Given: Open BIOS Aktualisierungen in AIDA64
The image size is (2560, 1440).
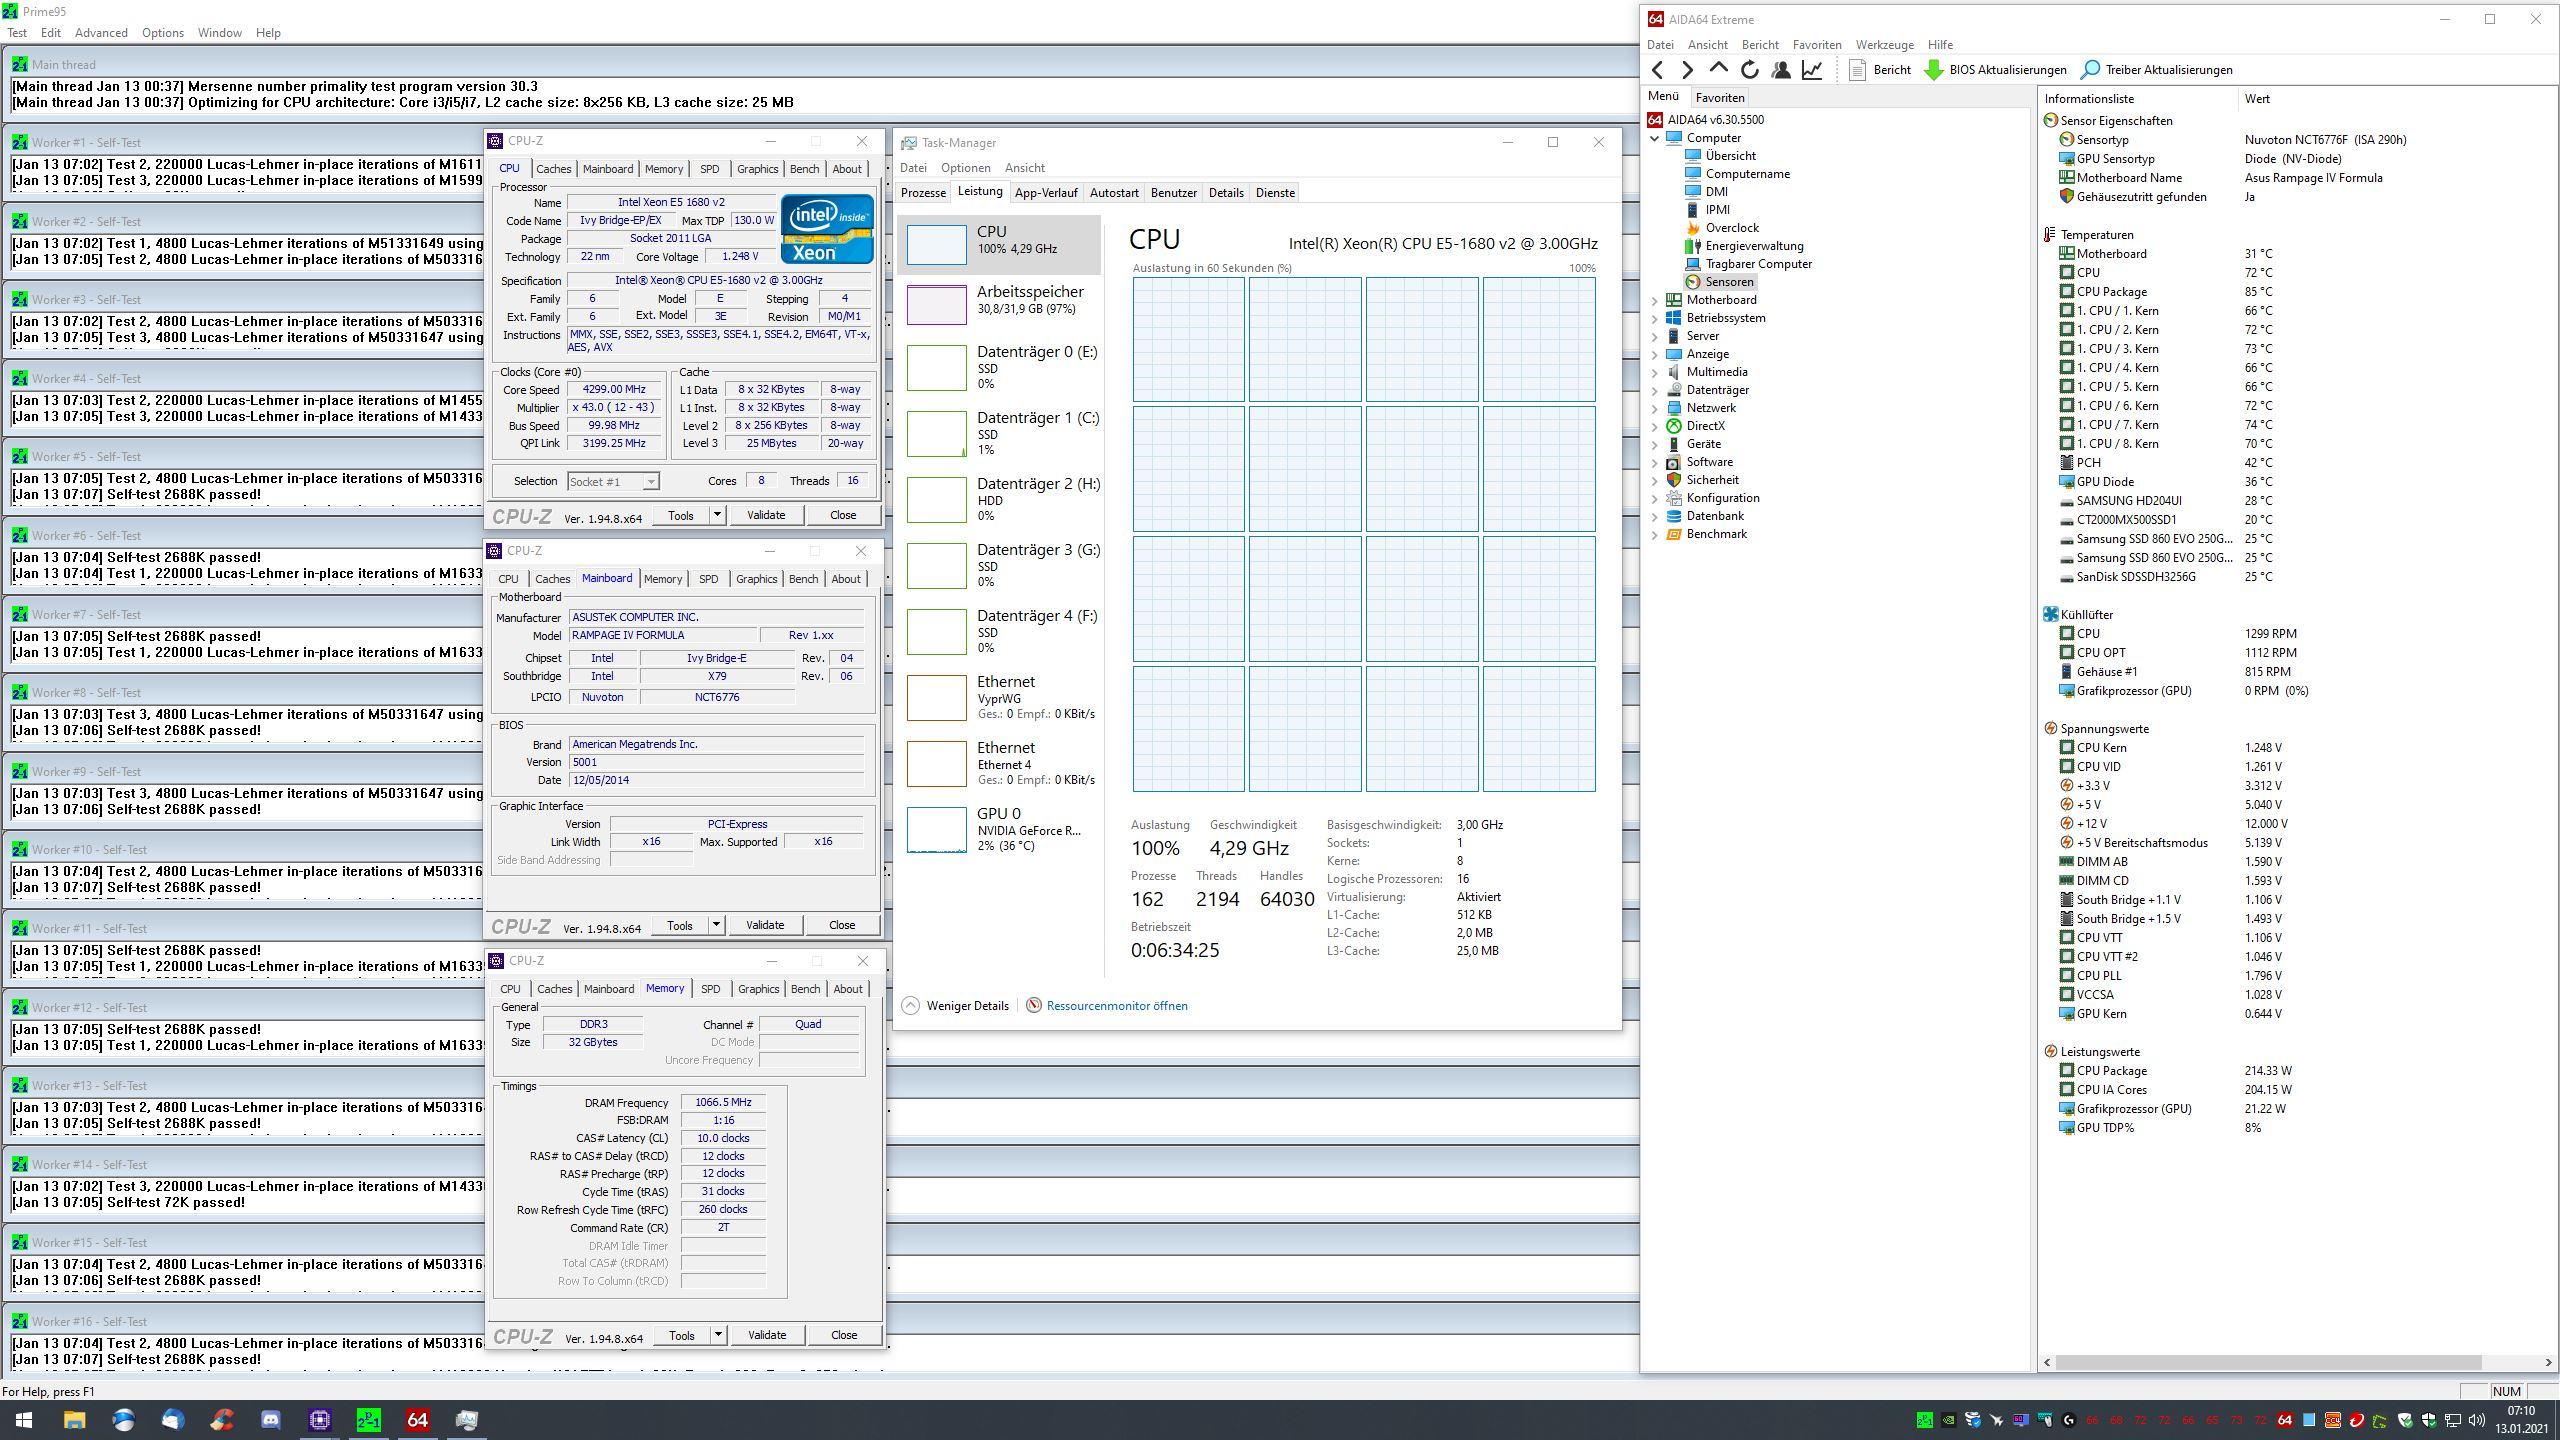Looking at the screenshot, I should (x=1996, y=69).
